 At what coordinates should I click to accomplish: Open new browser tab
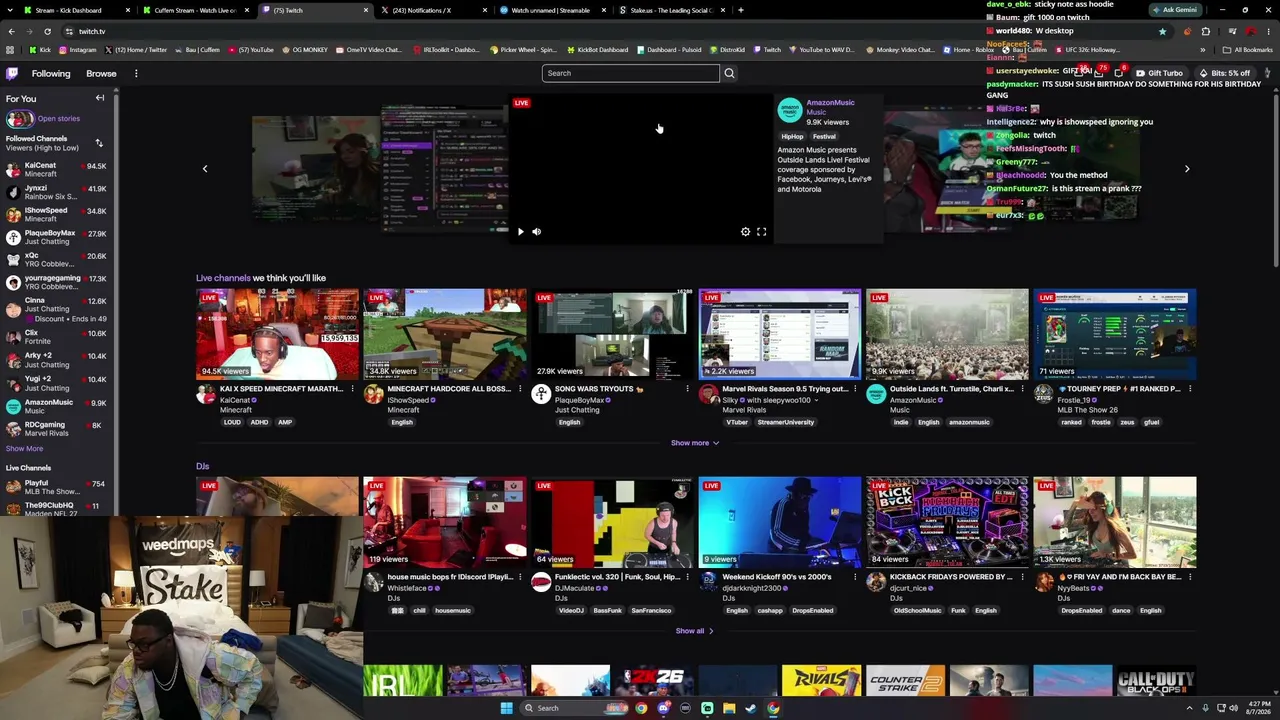click(741, 10)
